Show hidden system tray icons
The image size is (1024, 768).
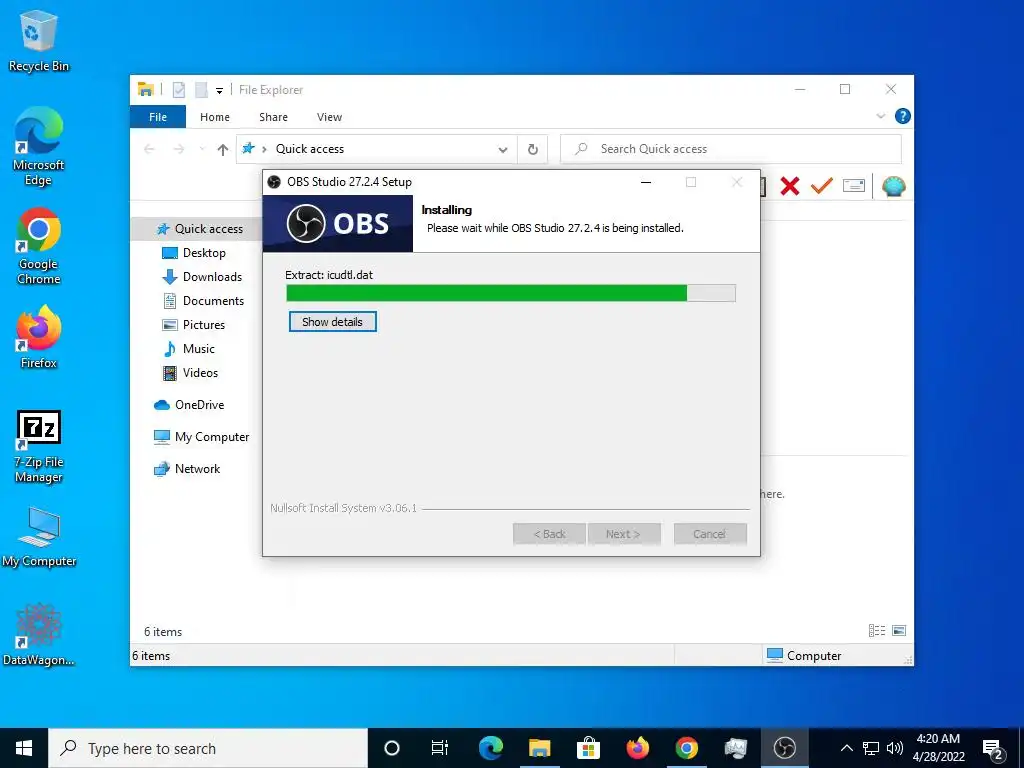pyautogui.click(x=846, y=748)
